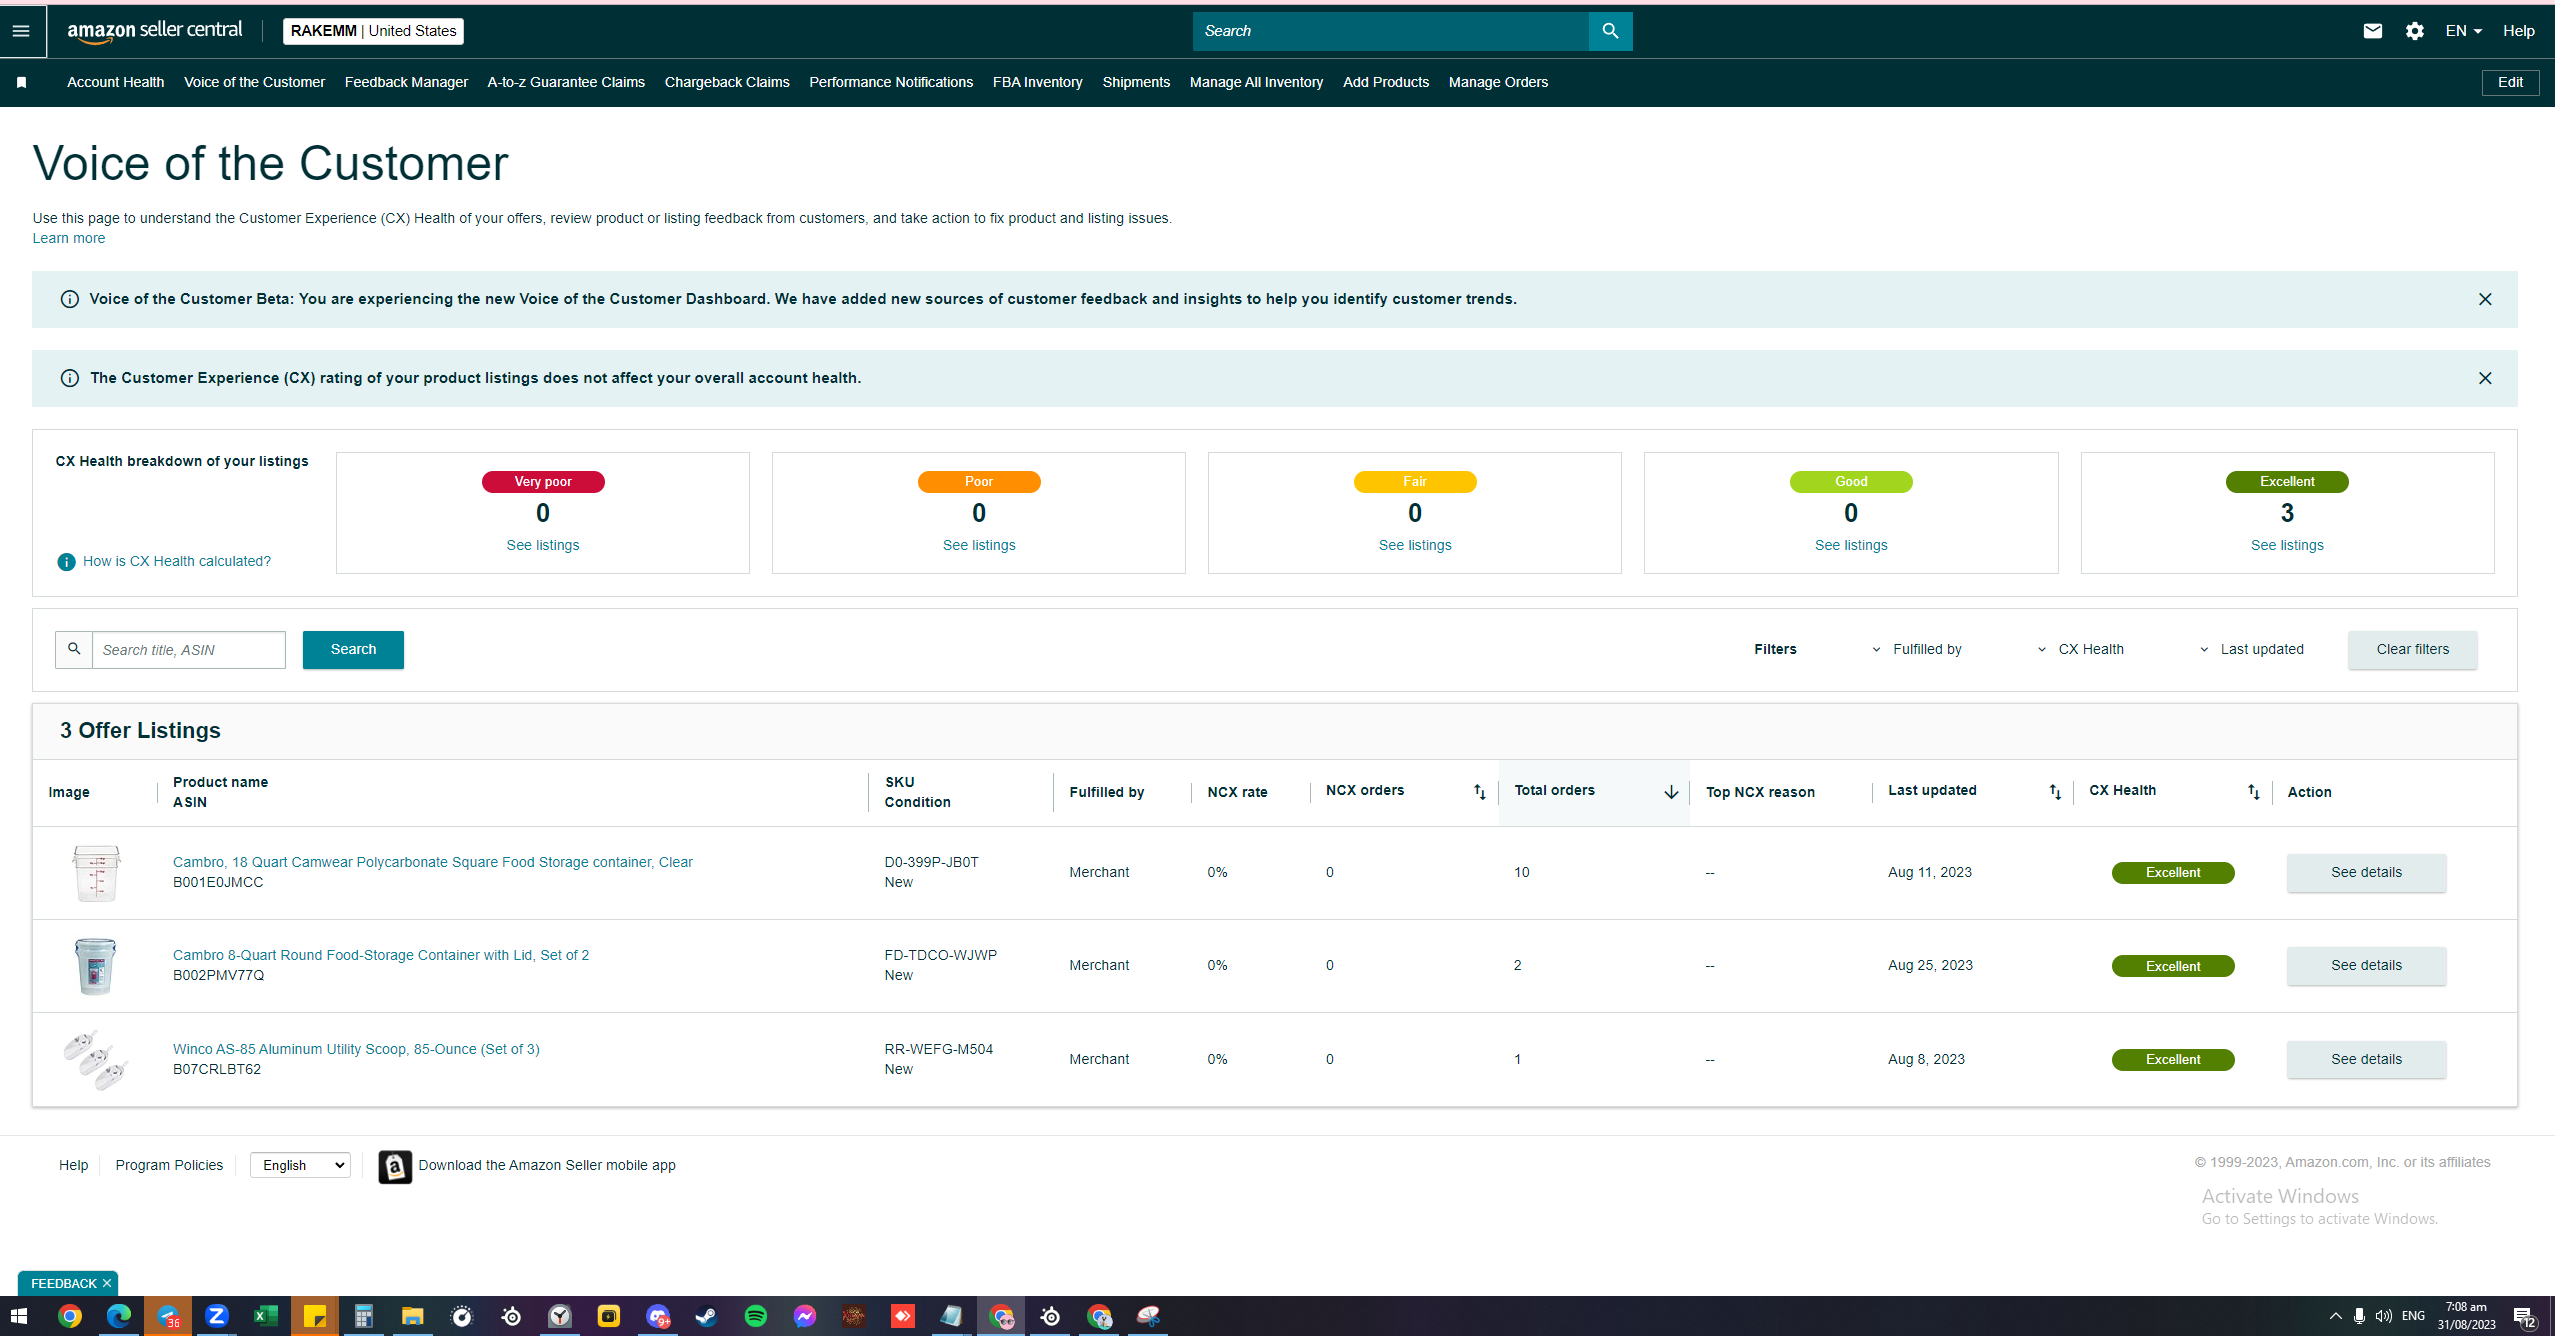Viewport: 2555px width, 1336px height.
Task: Open Winco aluminum scoop product image
Action: click(x=96, y=1060)
